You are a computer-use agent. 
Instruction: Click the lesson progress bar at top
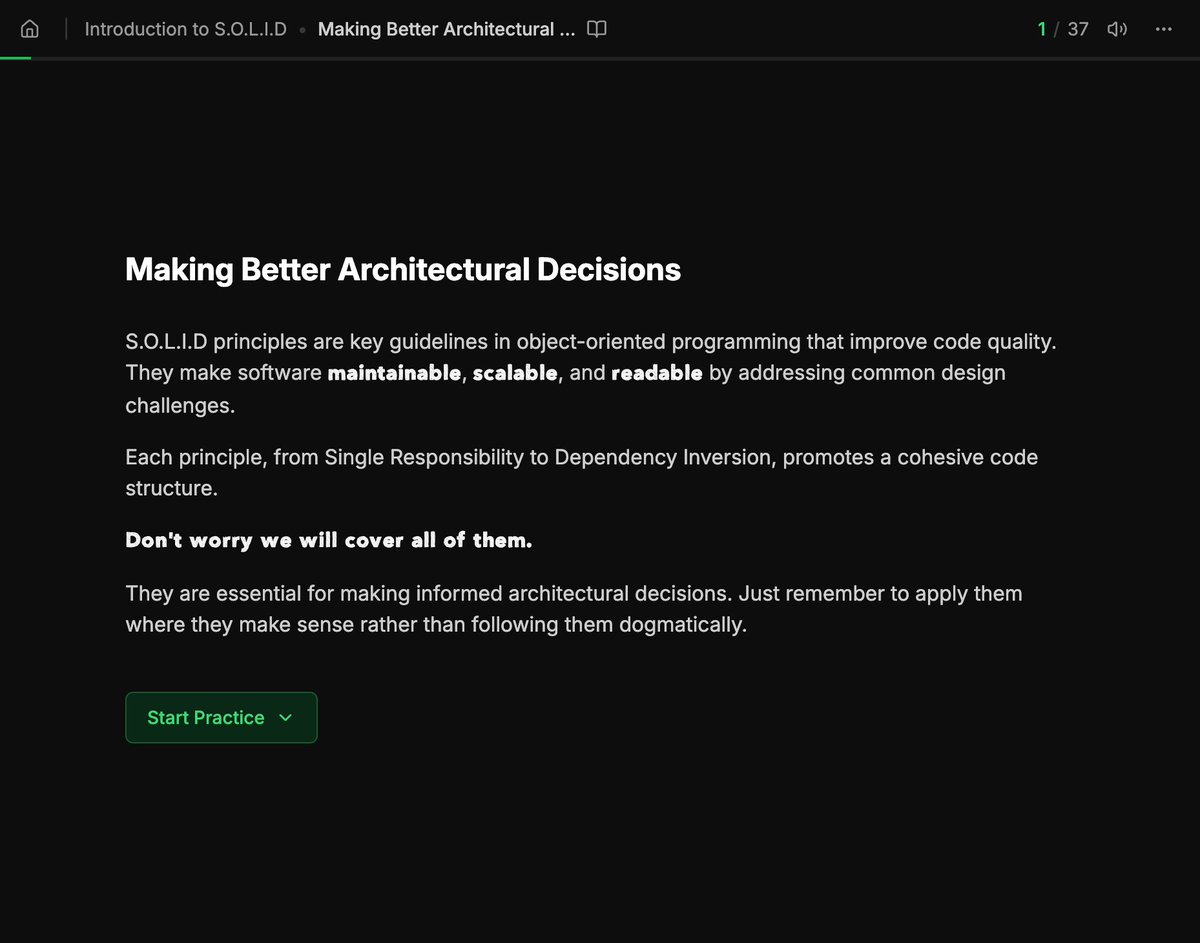tap(600, 58)
